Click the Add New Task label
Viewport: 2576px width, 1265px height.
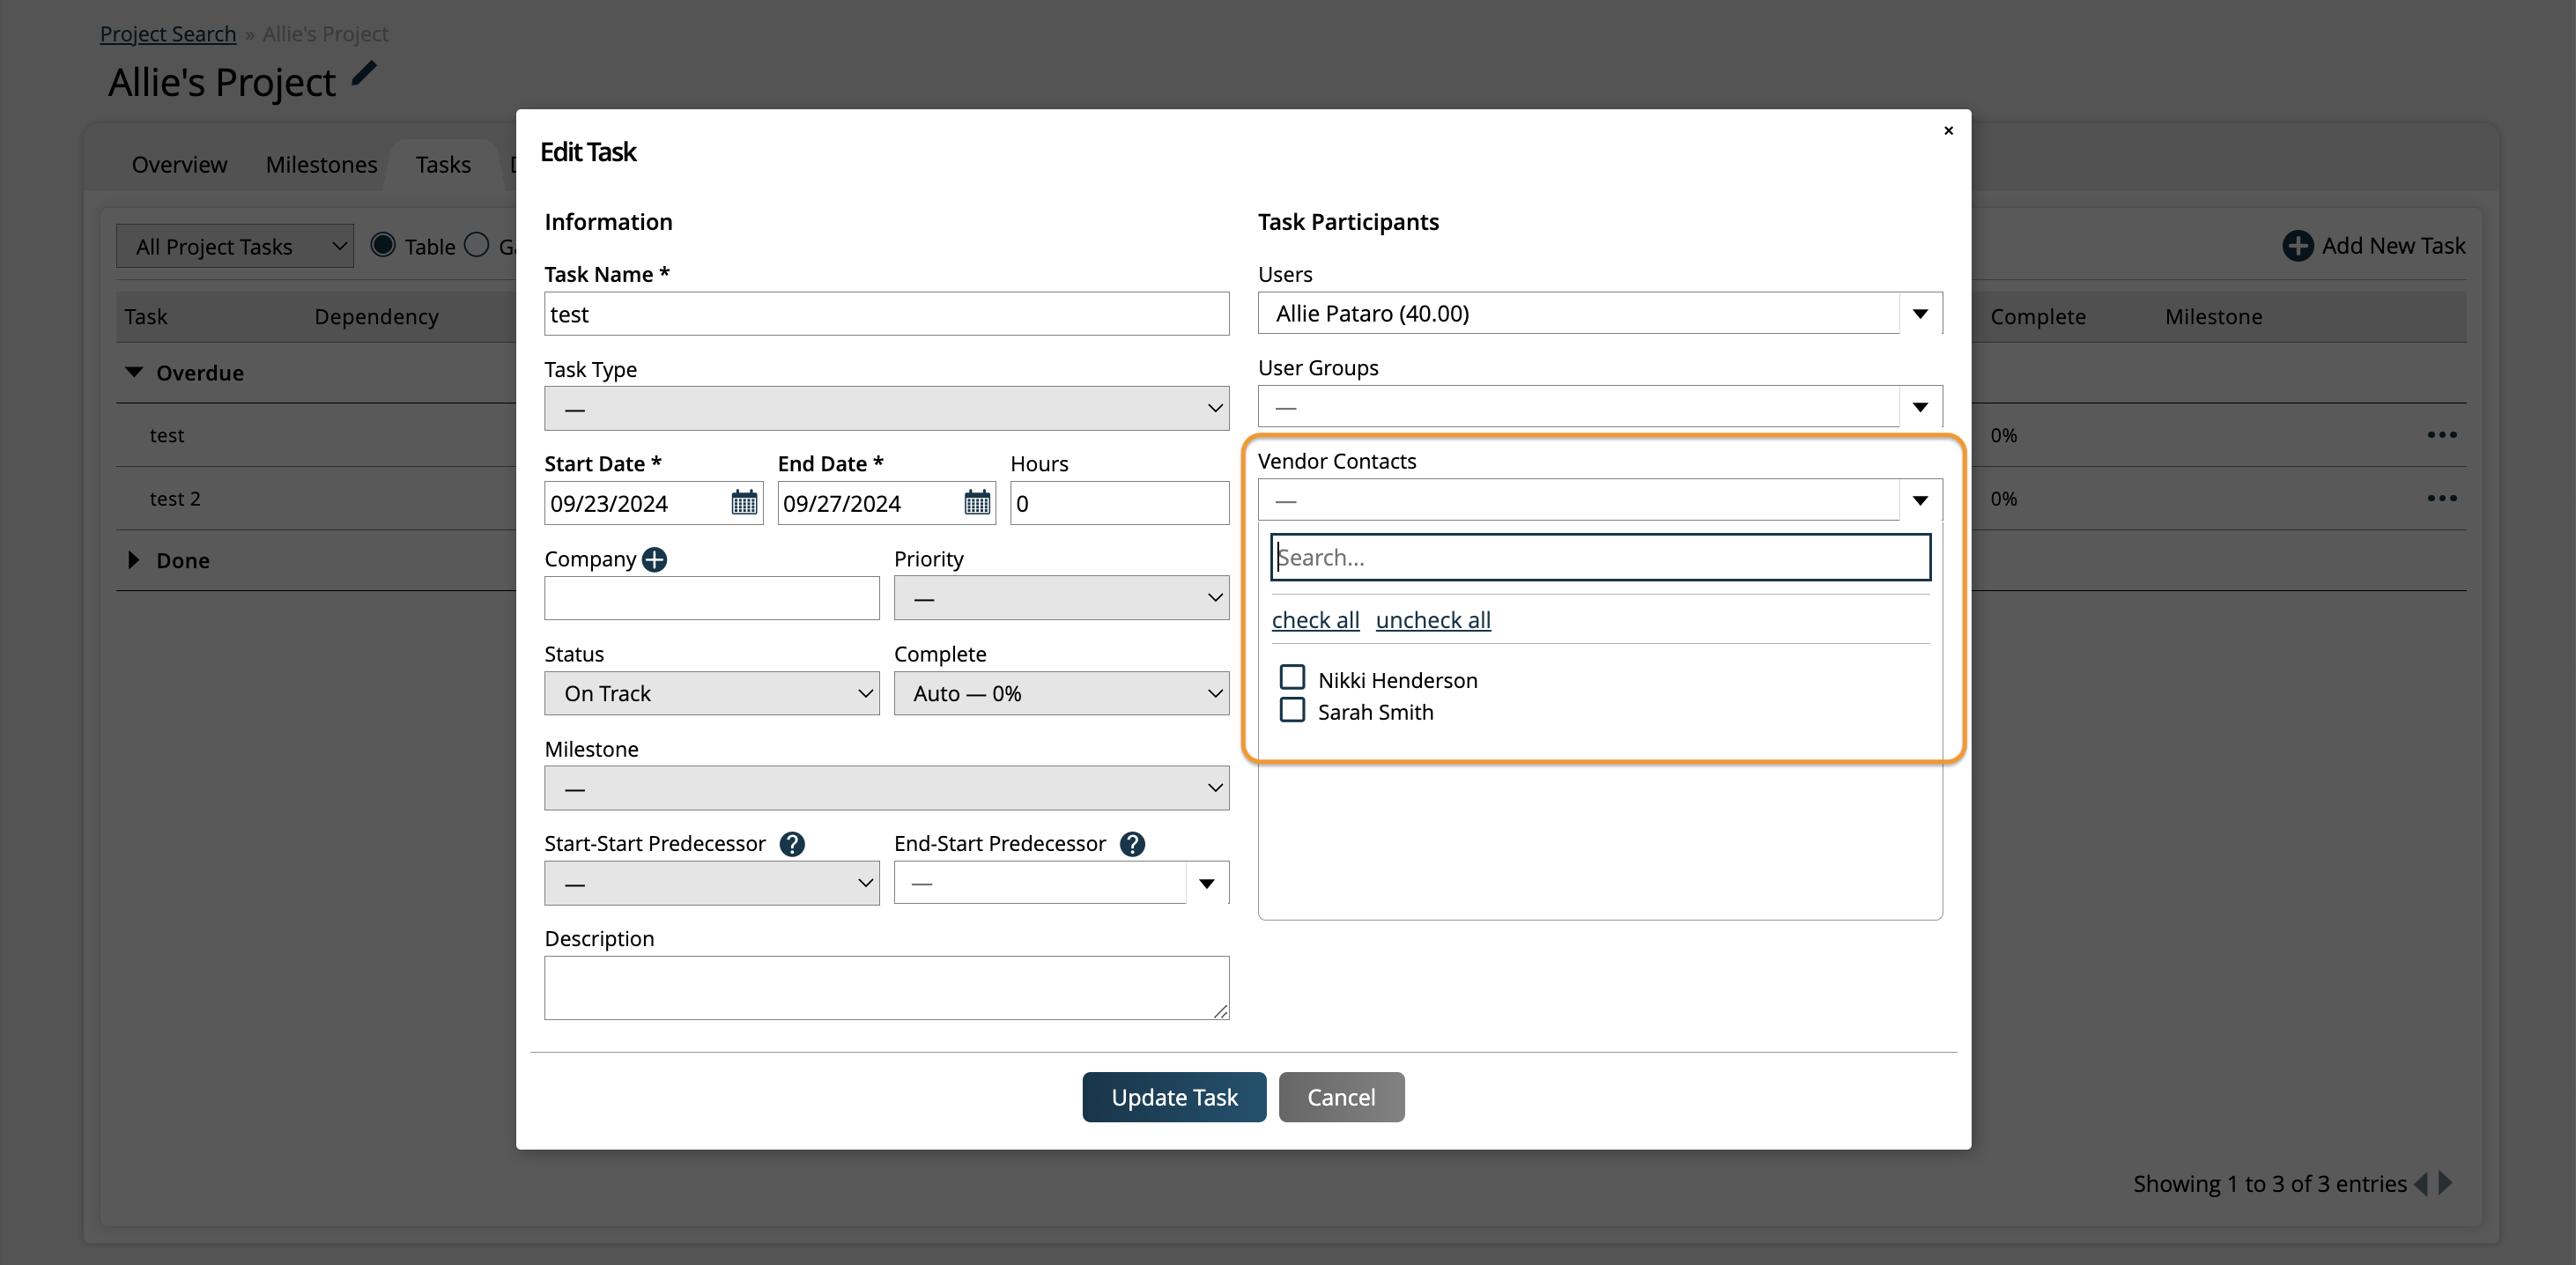(2393, 246)
